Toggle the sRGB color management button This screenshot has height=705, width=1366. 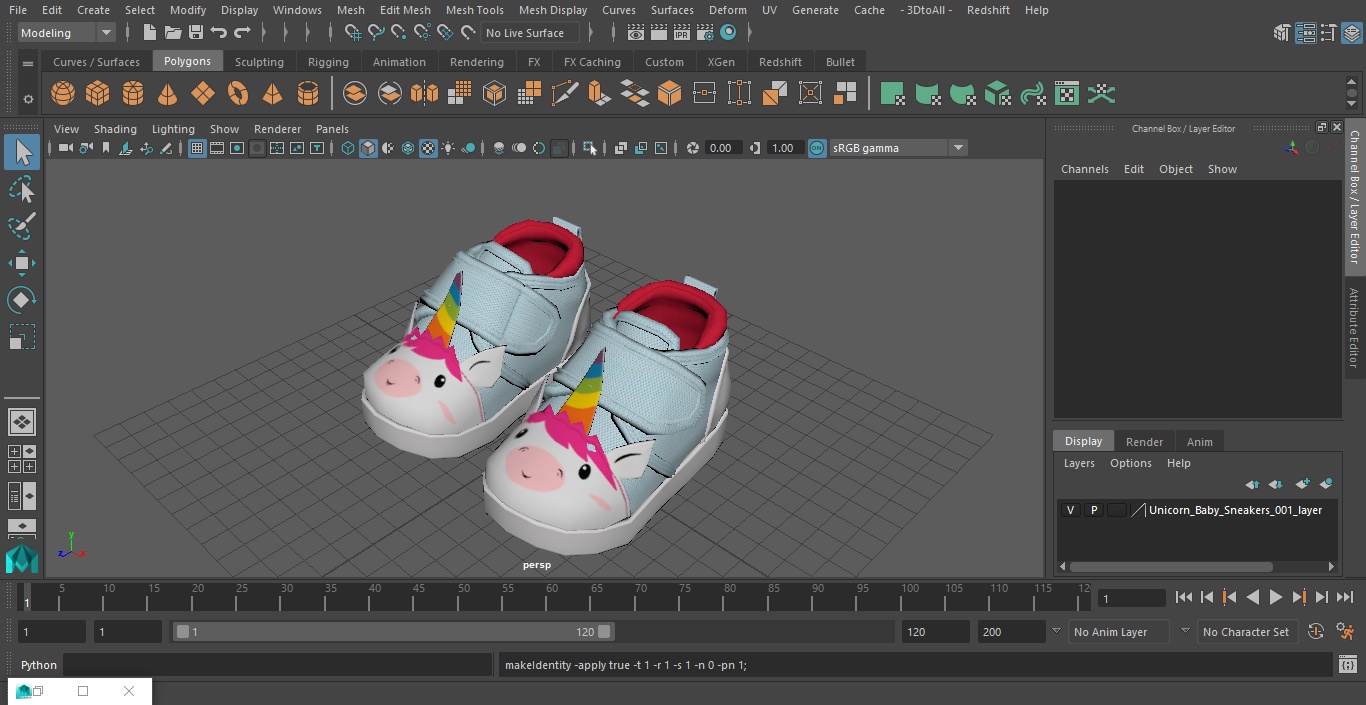[x=817, y=148]
